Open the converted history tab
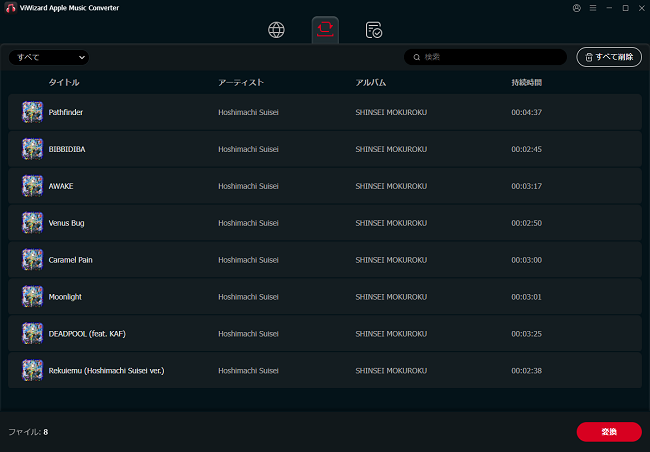This screenshot has height=452, width=650. 374,30
